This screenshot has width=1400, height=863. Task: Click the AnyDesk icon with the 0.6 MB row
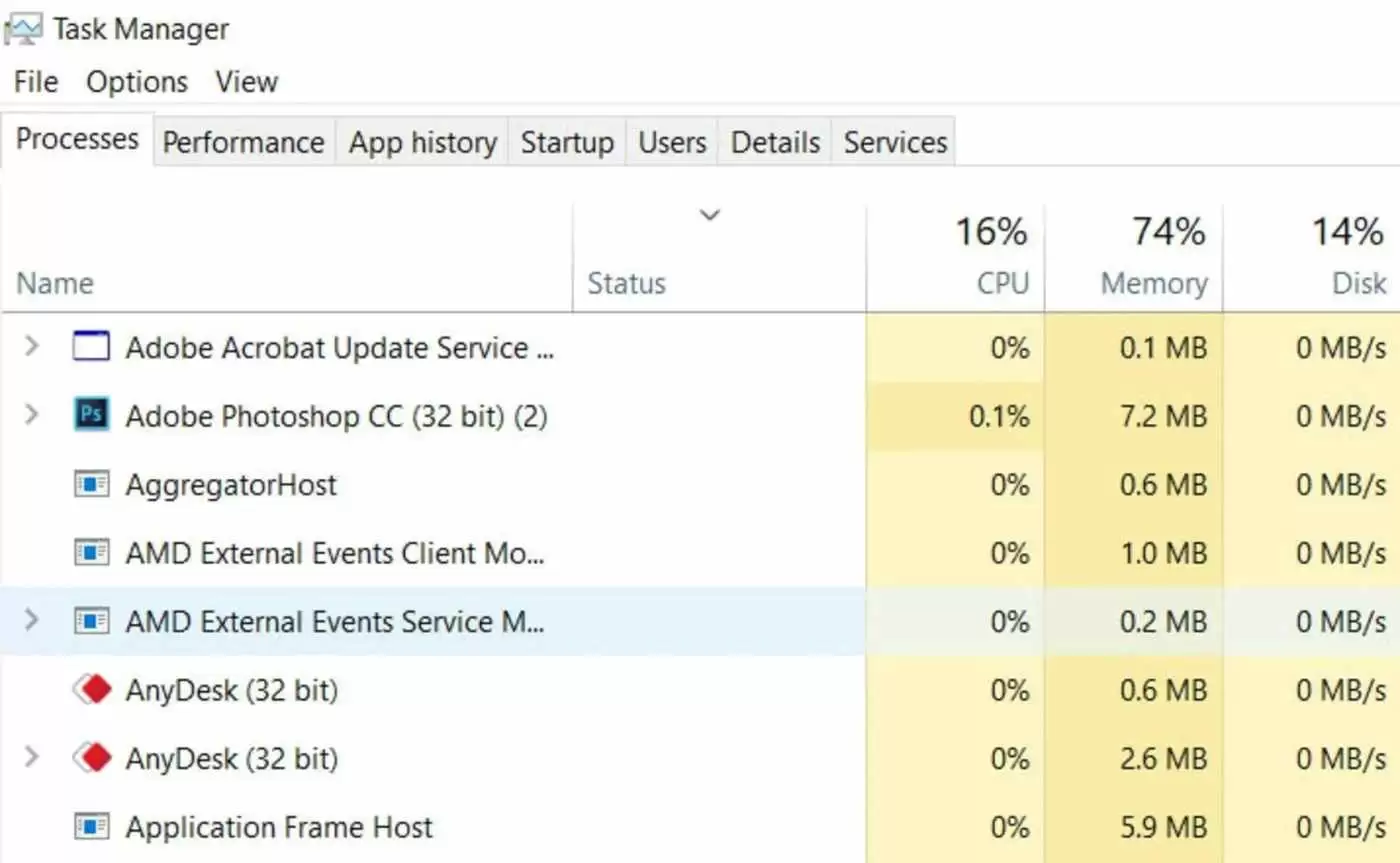[x=91, y=690]
